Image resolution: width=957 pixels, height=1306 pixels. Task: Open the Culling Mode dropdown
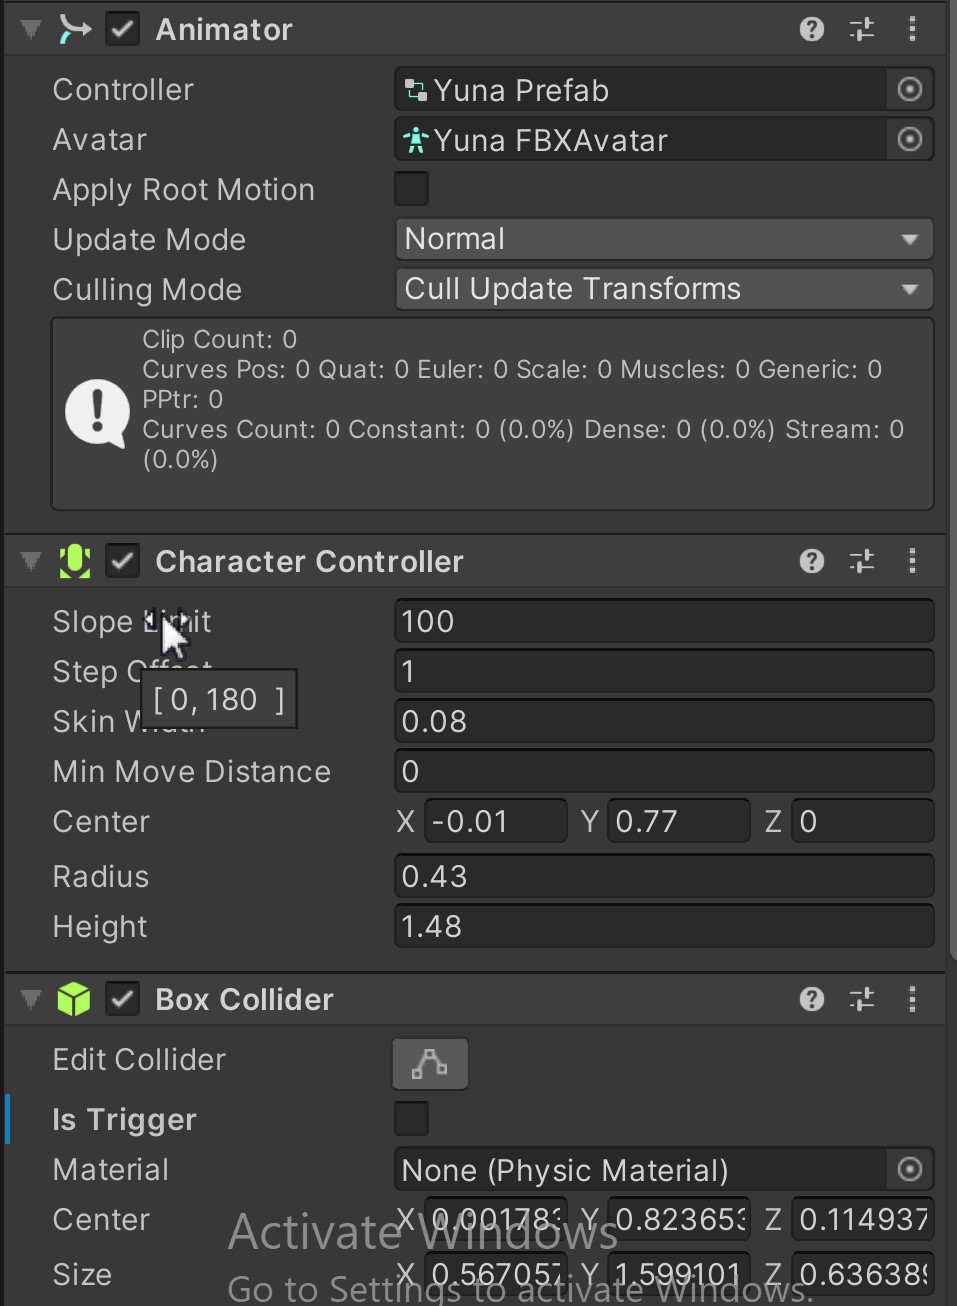[664, 289]
